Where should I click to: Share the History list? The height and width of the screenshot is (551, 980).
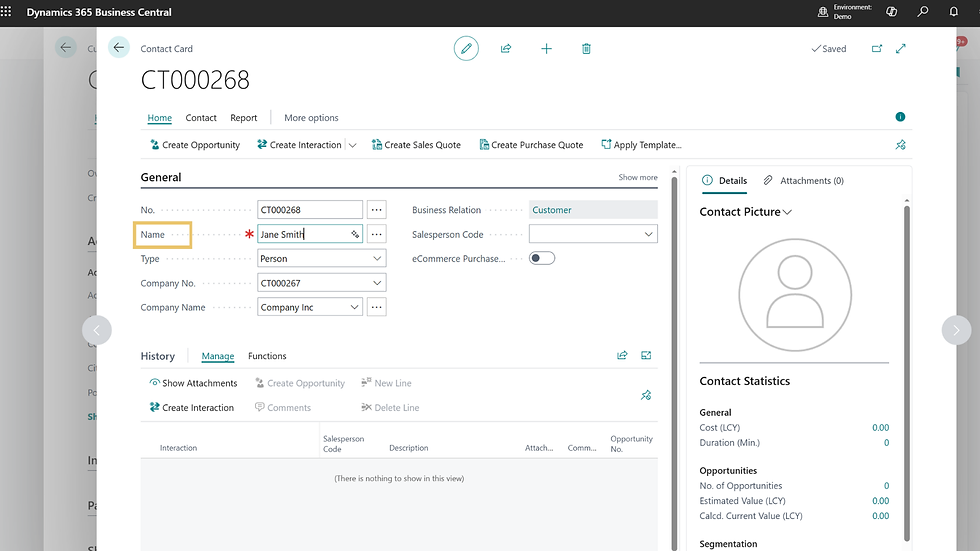click(x=622, y=355)
